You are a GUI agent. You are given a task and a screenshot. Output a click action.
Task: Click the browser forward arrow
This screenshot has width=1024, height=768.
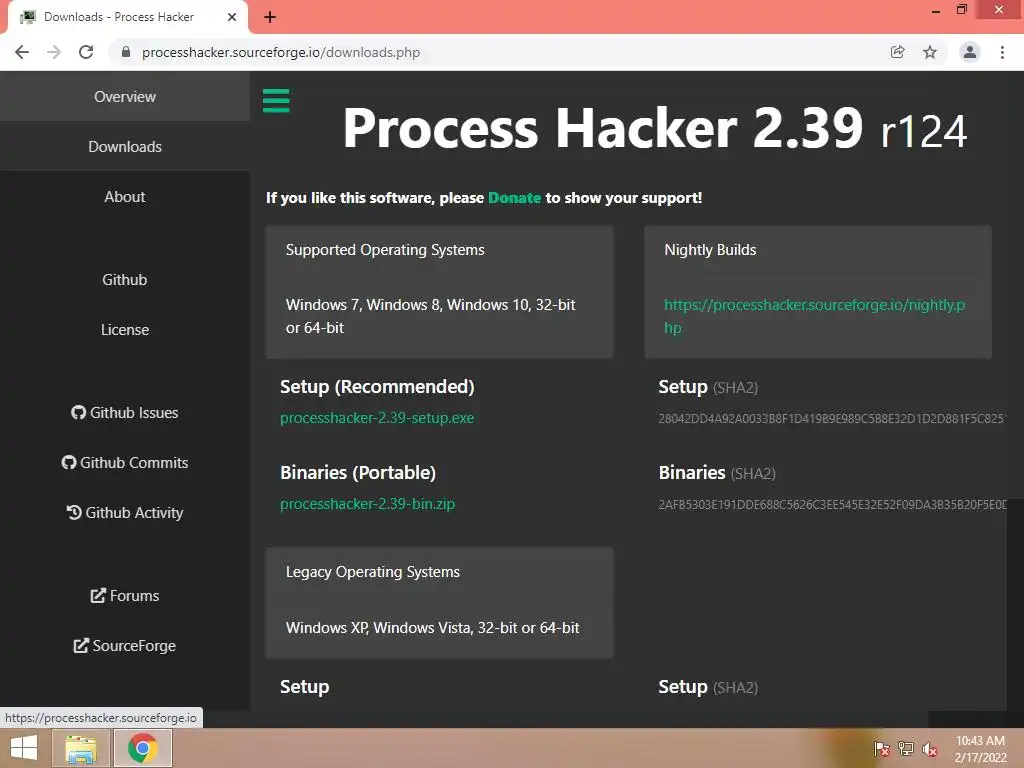(x=54, y=52)
